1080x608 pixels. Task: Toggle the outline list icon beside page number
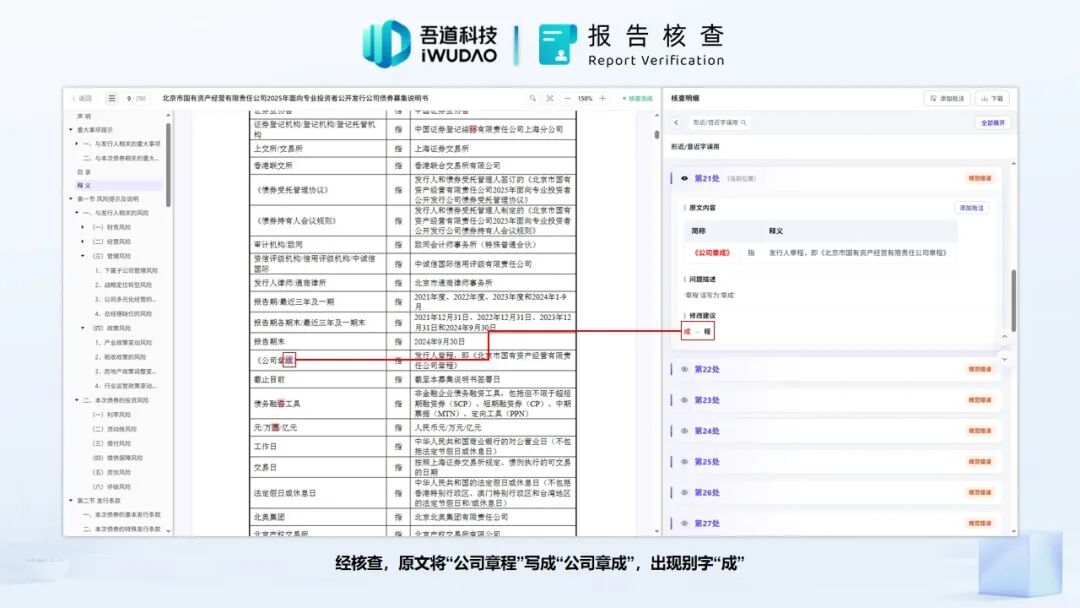pyautogui.click(x=112, y=98)
